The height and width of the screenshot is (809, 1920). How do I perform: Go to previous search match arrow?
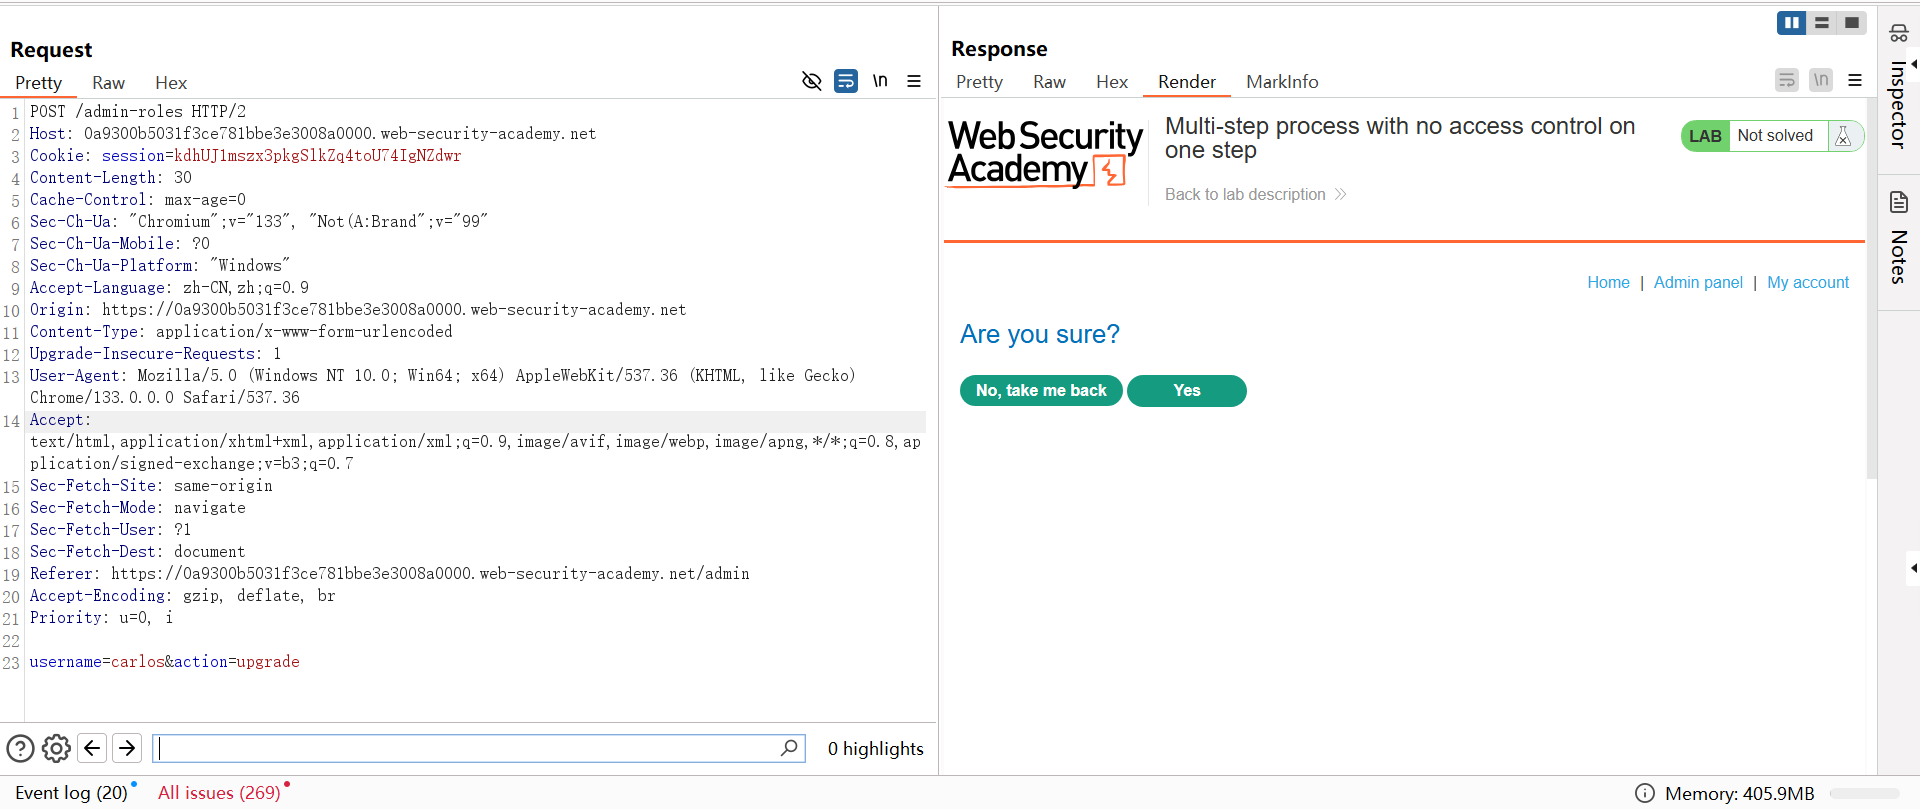tap(92, 748)
